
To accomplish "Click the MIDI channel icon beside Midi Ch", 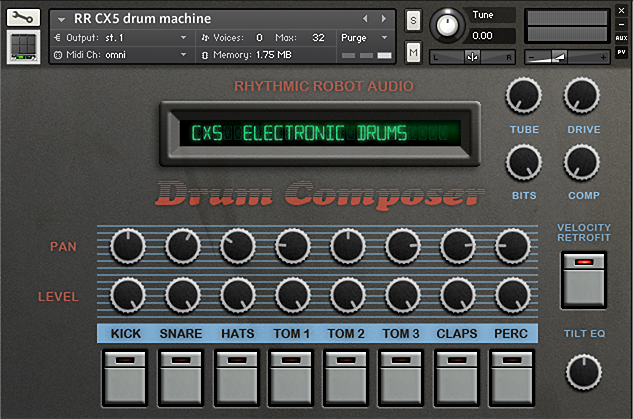I will 58,54.
